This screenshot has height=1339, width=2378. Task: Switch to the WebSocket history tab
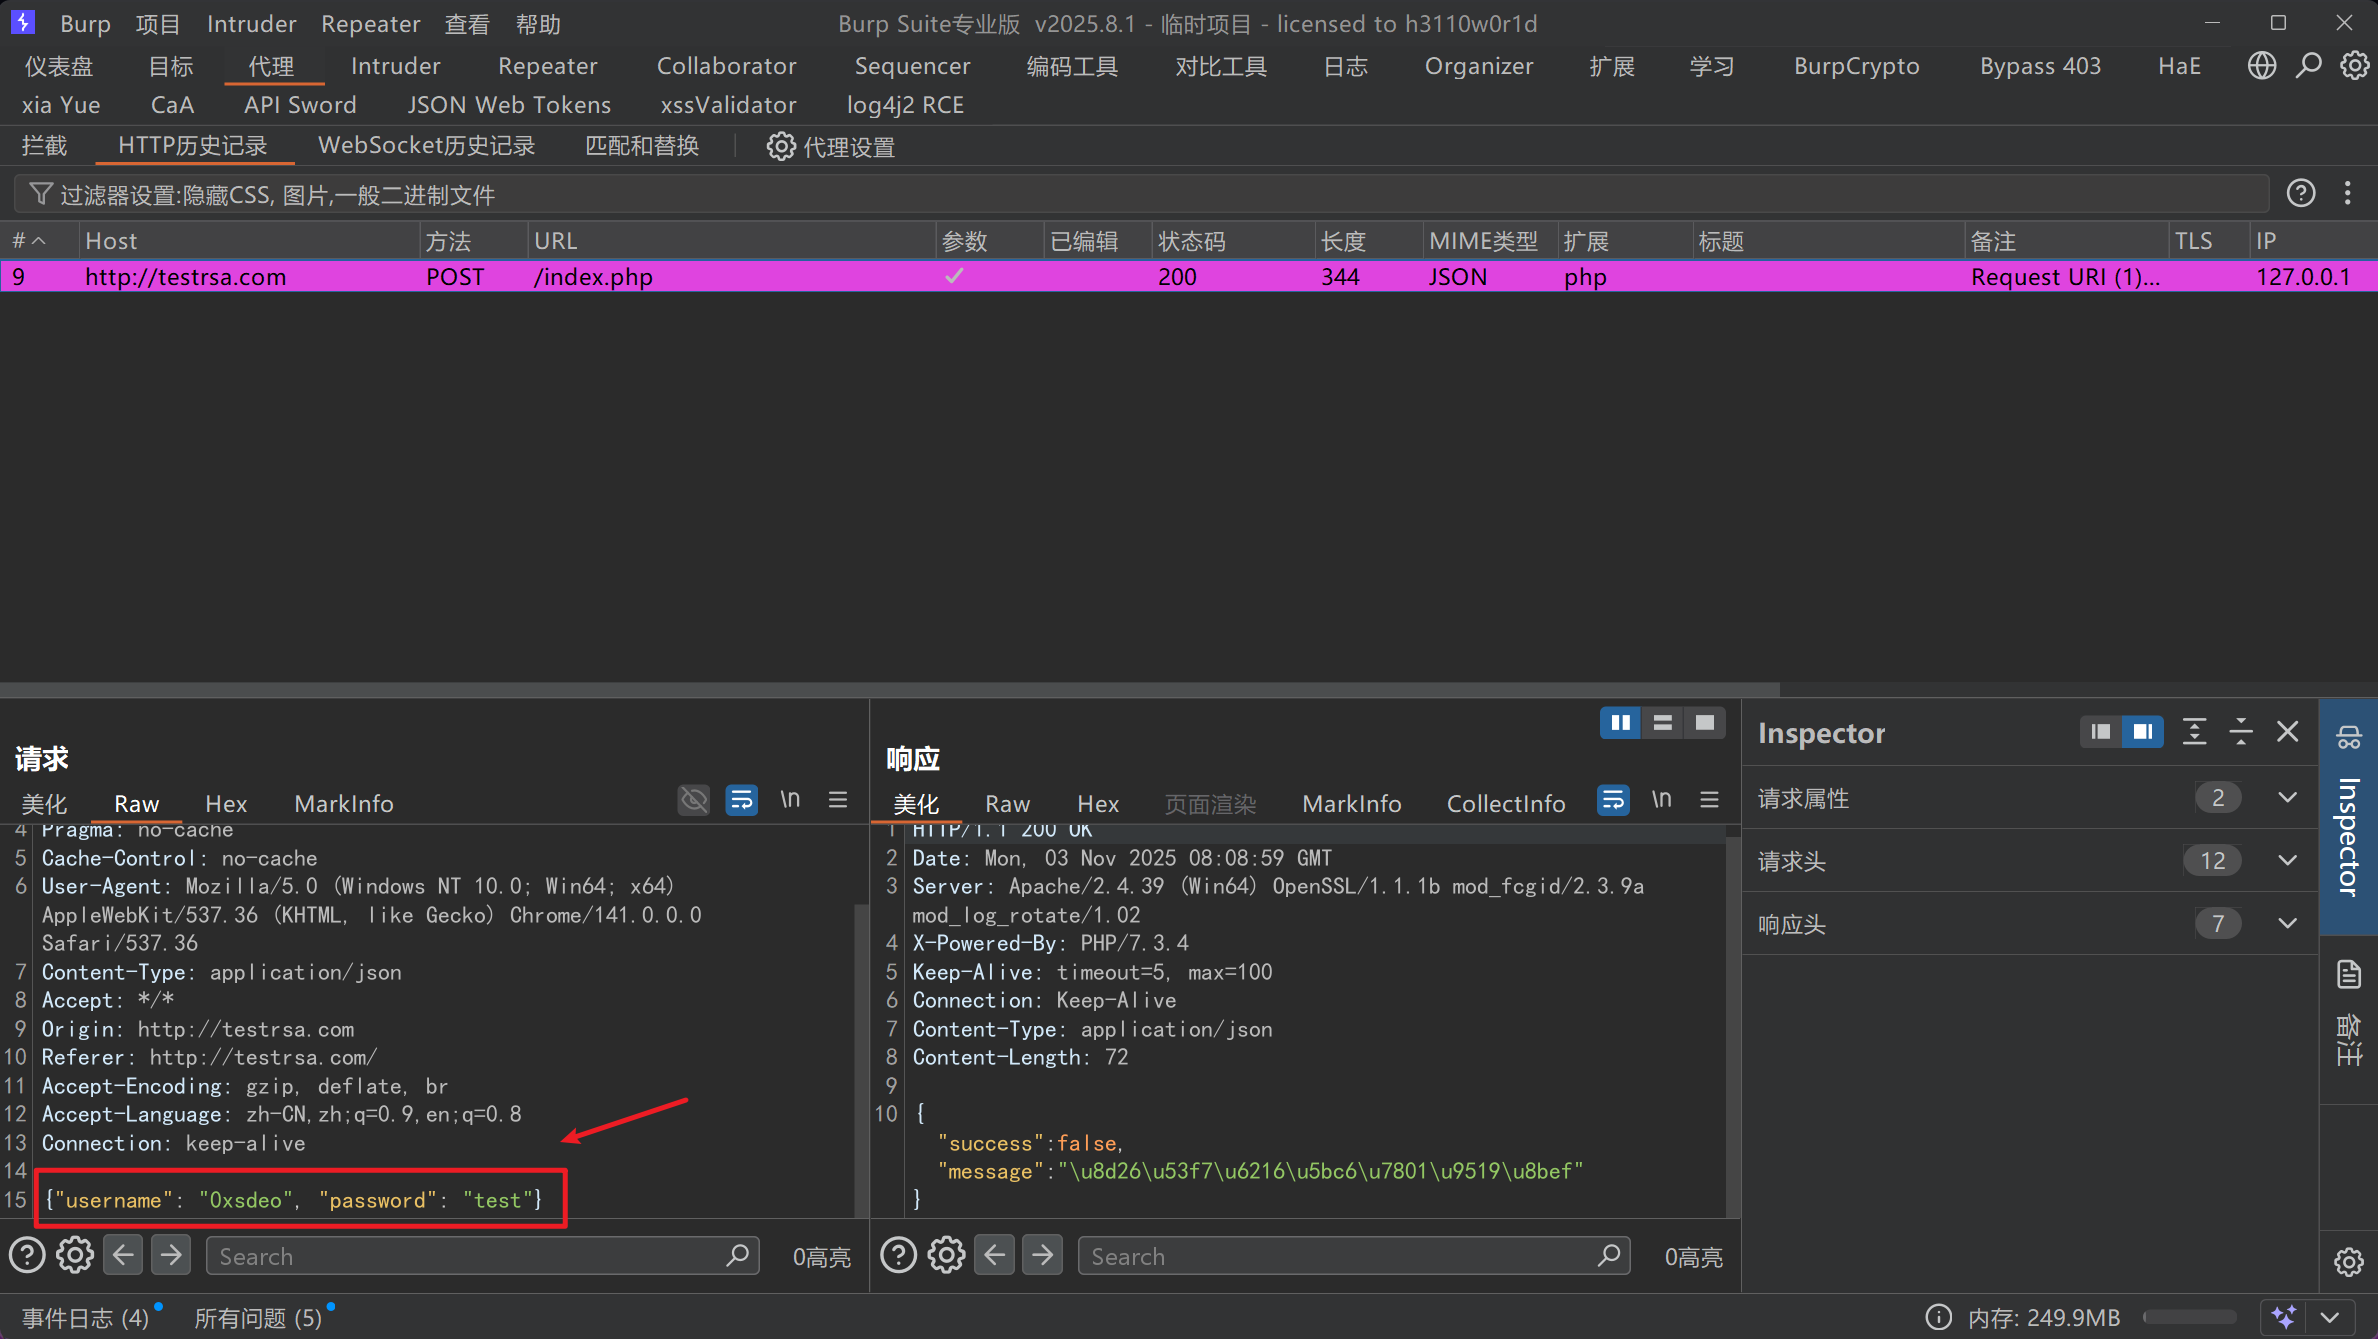pos(426,146)
